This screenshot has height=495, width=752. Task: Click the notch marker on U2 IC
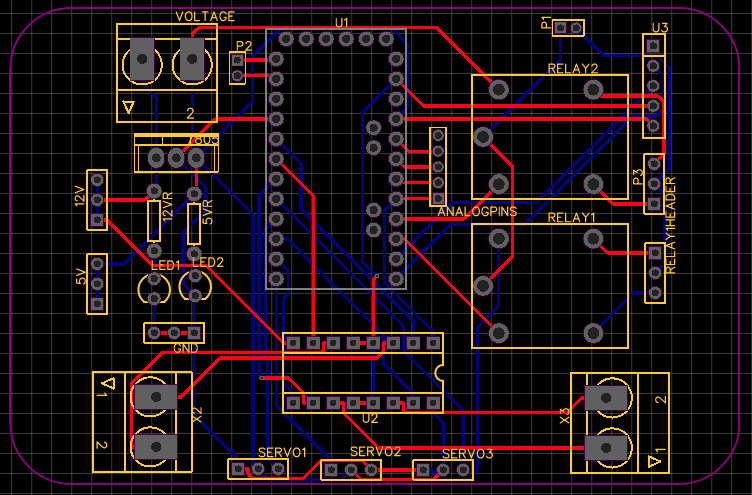click(x=438, y=372)
